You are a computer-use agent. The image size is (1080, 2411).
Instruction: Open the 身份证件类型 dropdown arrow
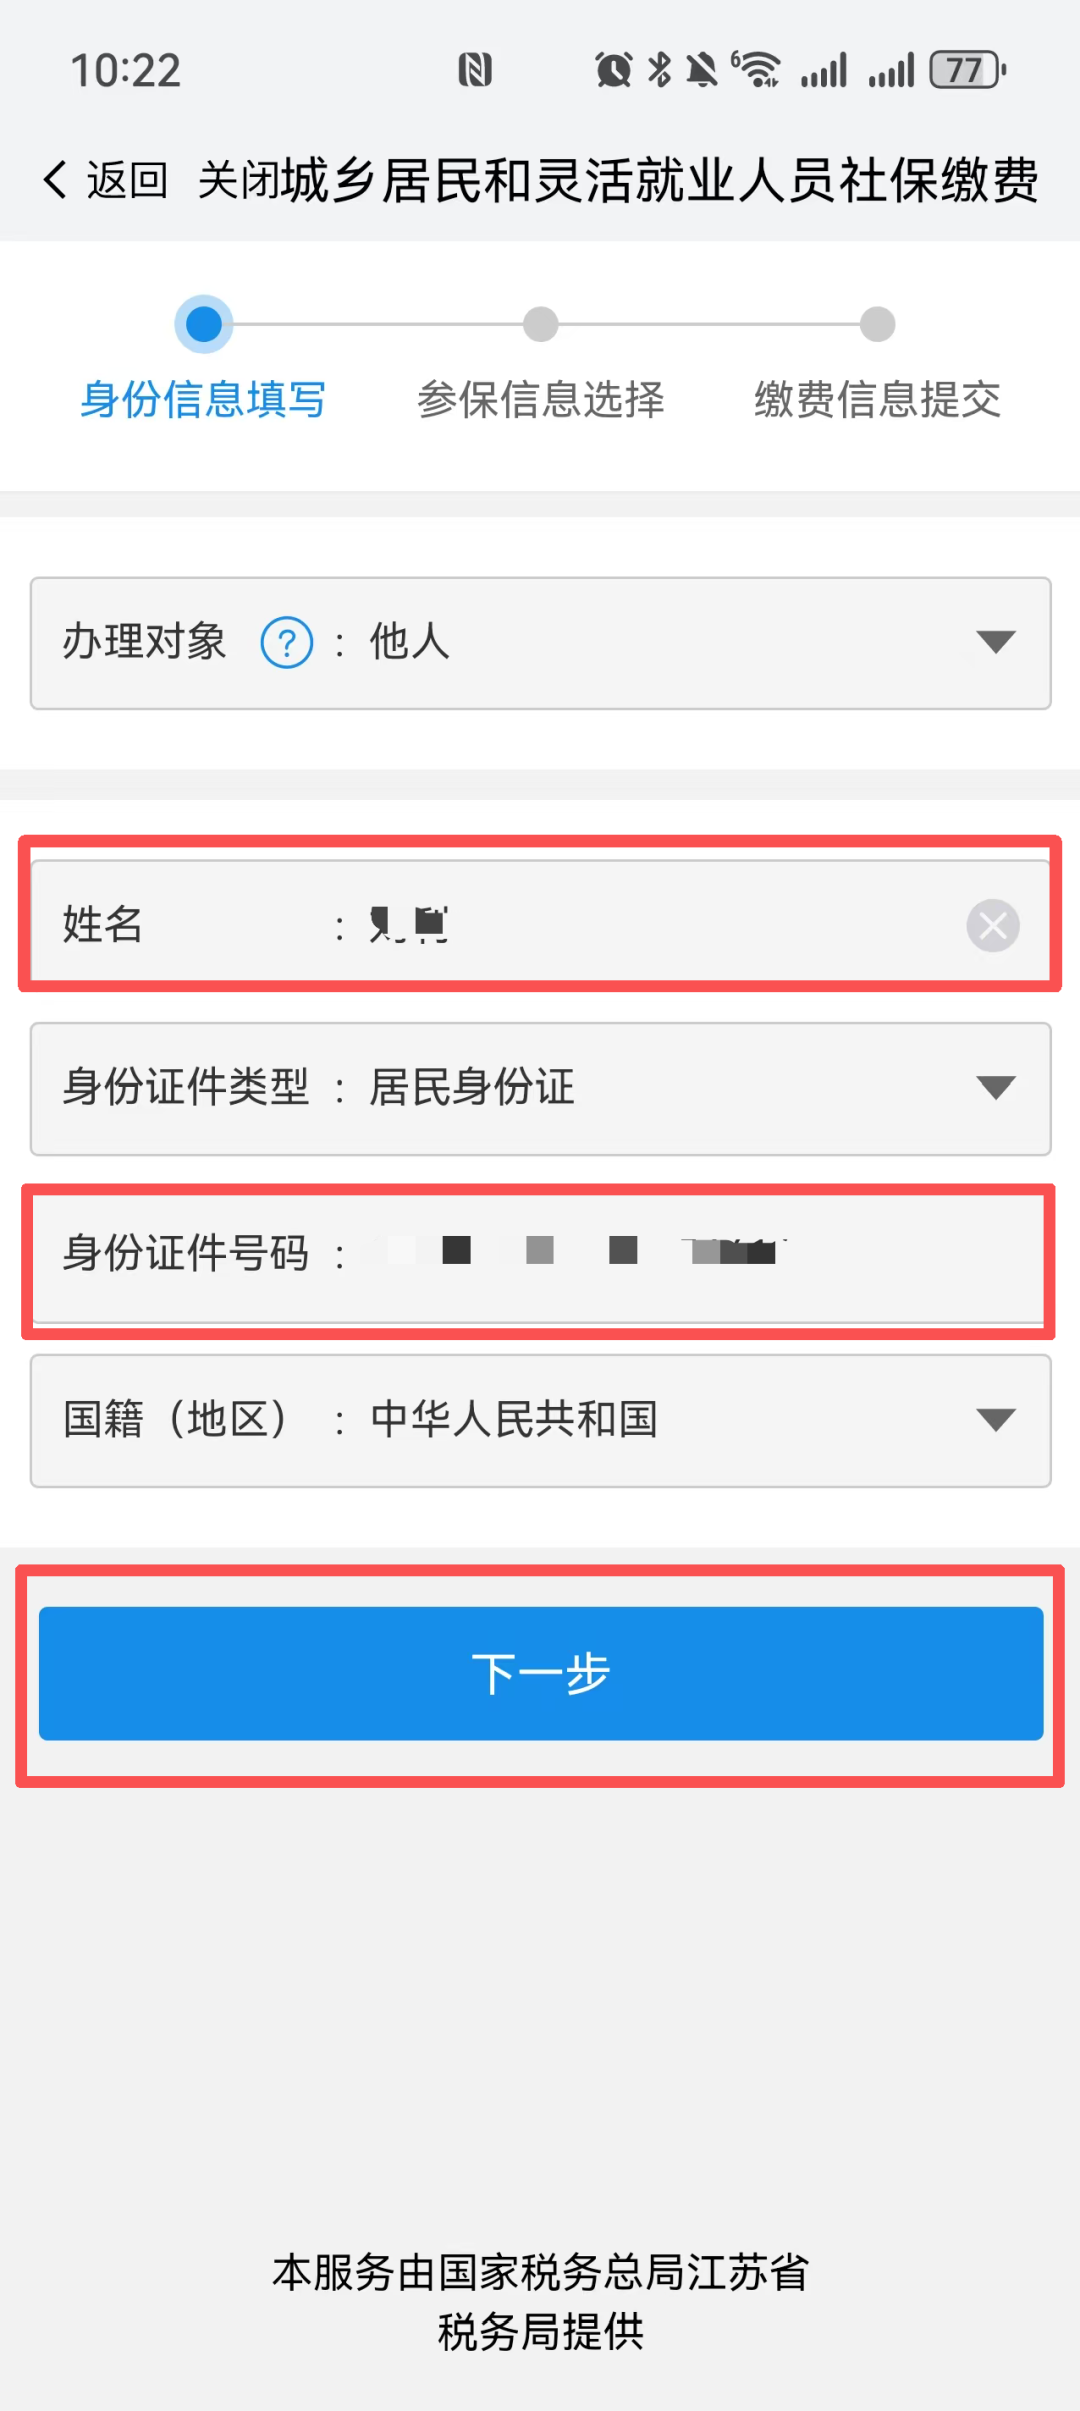click(996, 1088)
